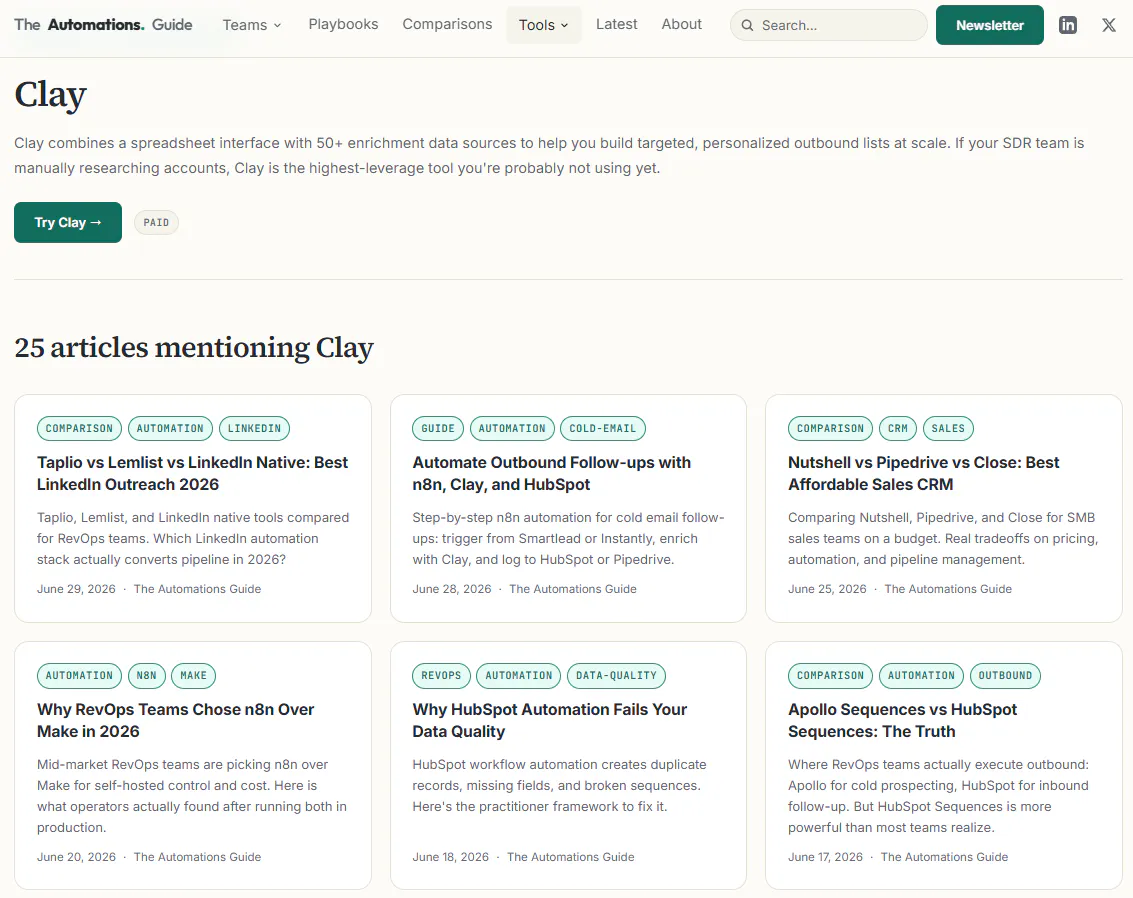Screen dimensions: 1133x898
Task: Click the 'Clay' page title
Action: click(51, 95)
